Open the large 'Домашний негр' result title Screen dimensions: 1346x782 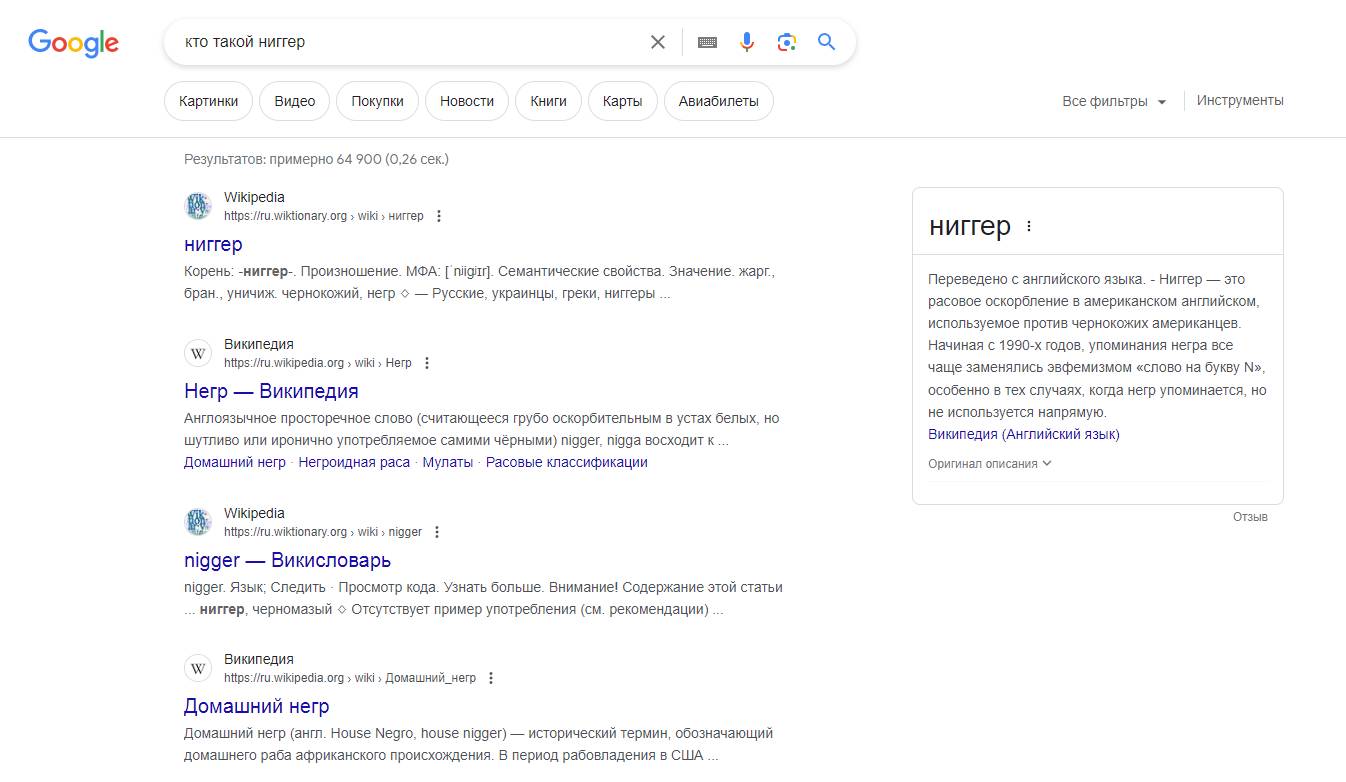click(x=256, y=706)
